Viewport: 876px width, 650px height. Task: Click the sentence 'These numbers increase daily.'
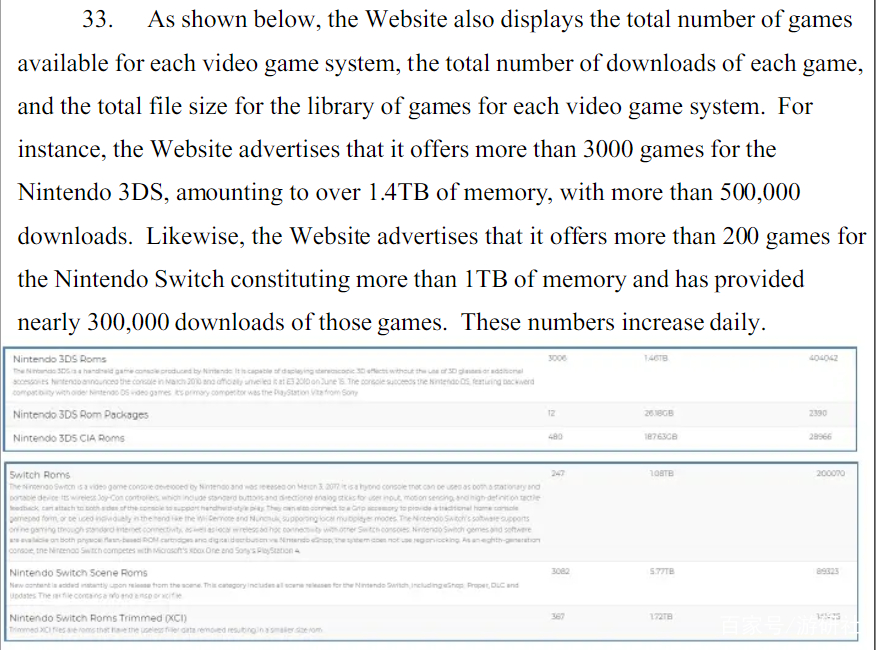pyautogui.click(x=613, y=322)
